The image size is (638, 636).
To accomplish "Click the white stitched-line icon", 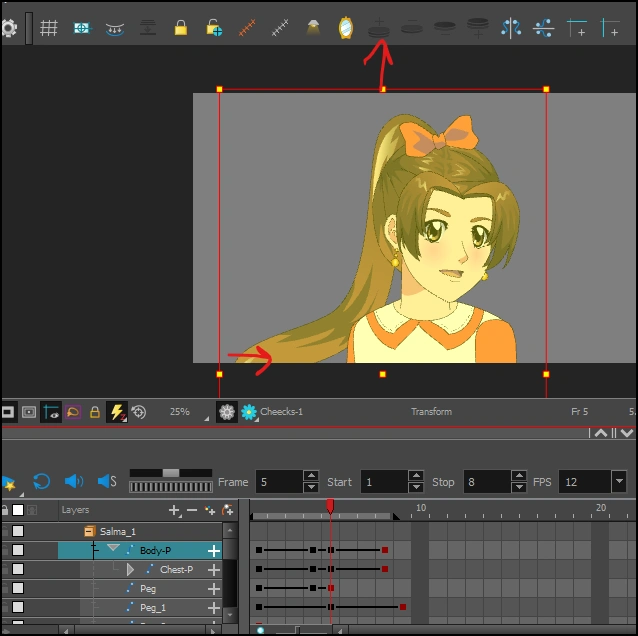I will 280,28.
